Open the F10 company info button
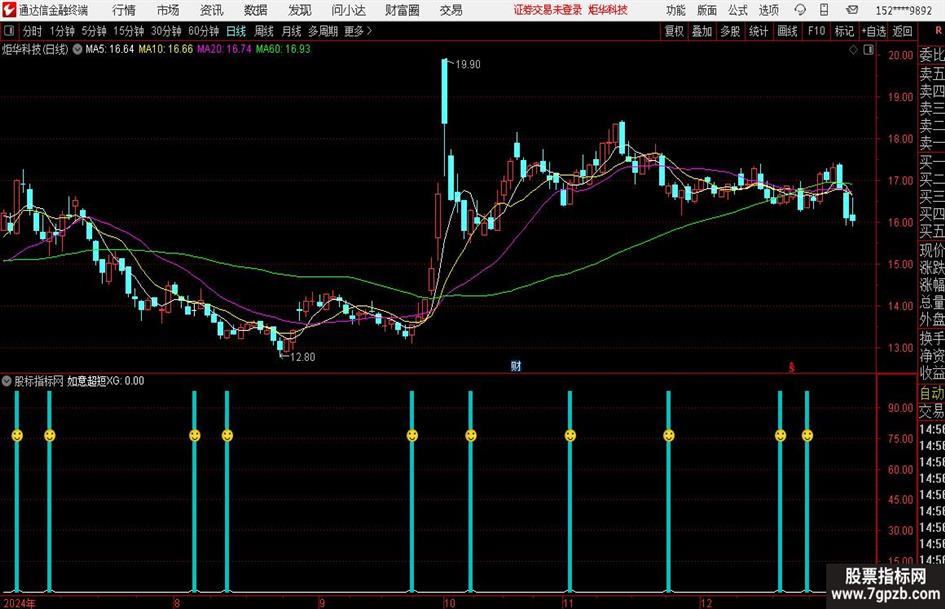 tap(816, 31)
